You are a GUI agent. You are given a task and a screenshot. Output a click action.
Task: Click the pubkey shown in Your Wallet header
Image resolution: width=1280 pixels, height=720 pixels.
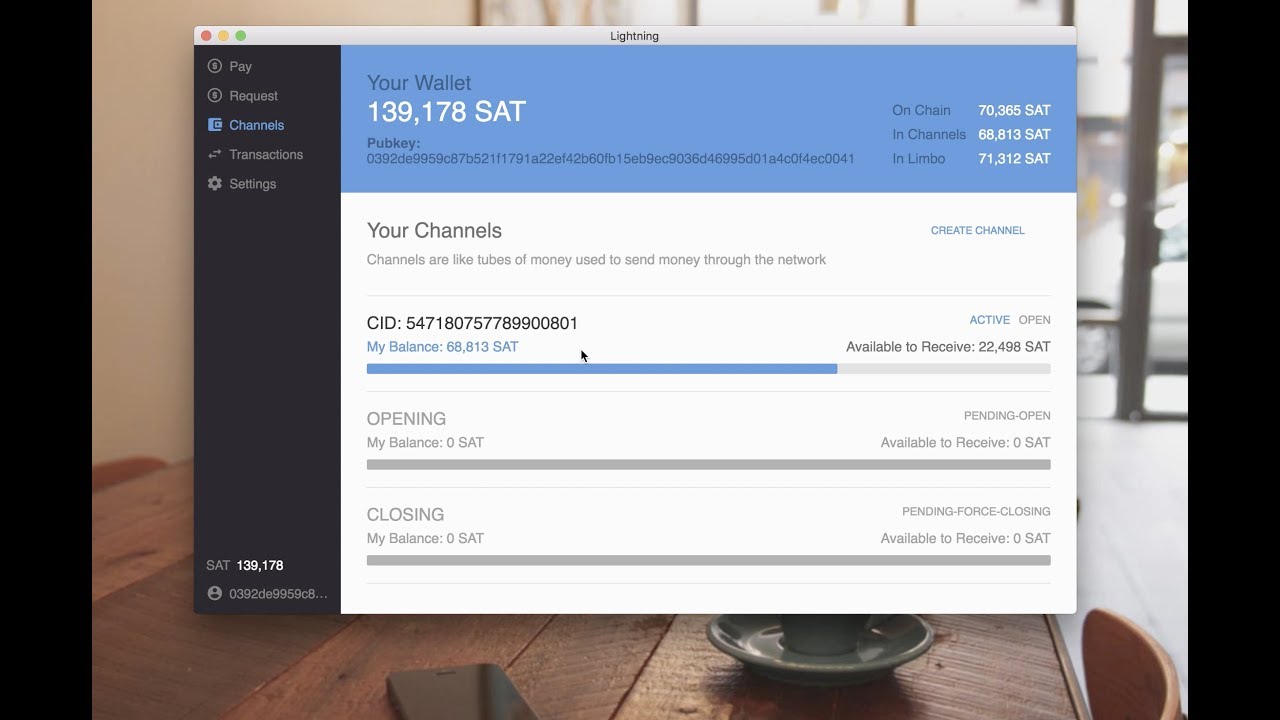tap(611, 158)
